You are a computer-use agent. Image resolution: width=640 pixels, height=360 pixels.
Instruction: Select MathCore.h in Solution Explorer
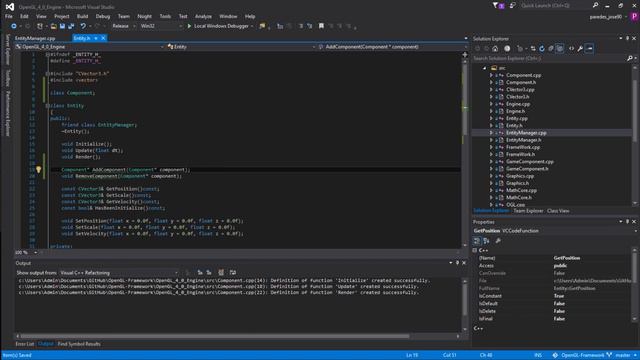[519, 198]
